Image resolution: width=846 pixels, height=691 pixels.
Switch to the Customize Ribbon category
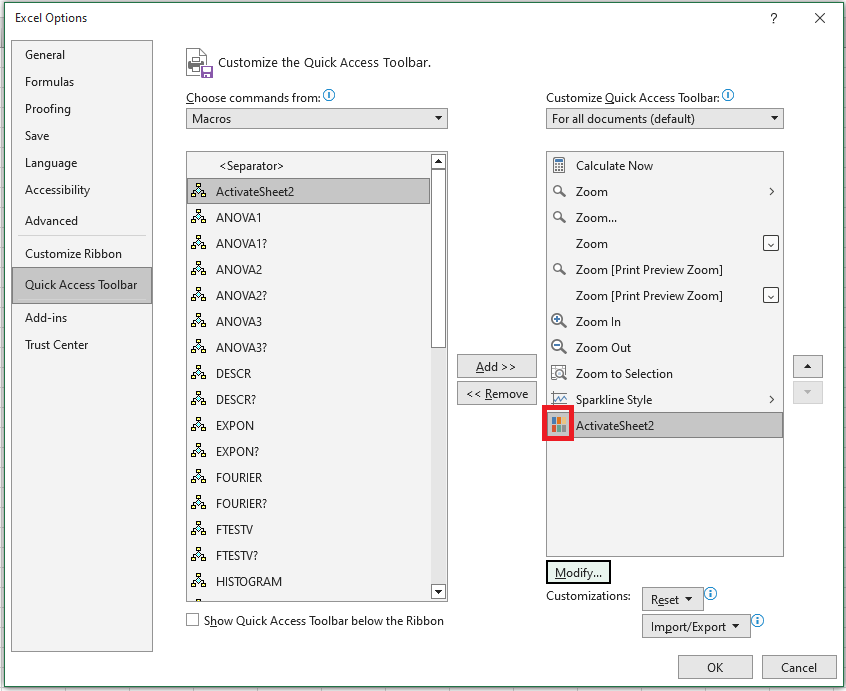click(x=73, y=254)
